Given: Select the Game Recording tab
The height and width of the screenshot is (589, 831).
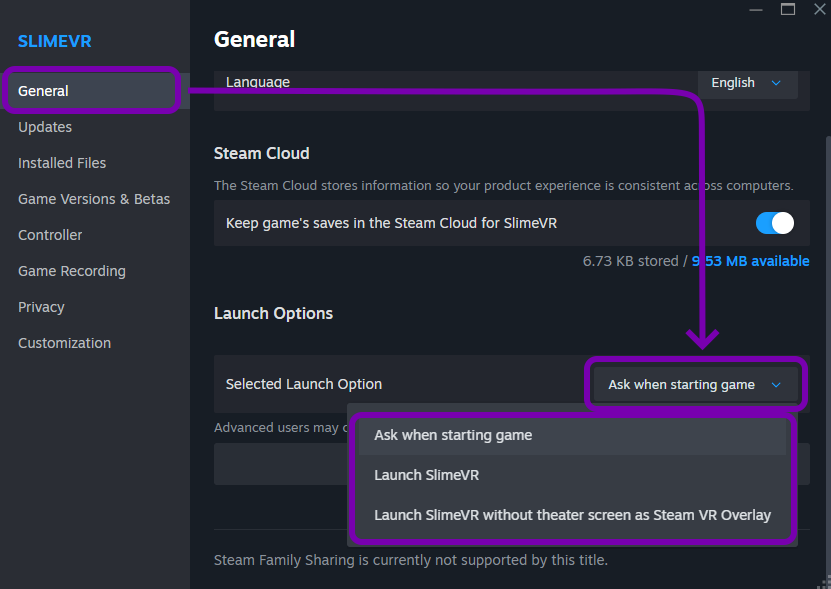Looking at the screenshot, I should click(x=72, y=271).
